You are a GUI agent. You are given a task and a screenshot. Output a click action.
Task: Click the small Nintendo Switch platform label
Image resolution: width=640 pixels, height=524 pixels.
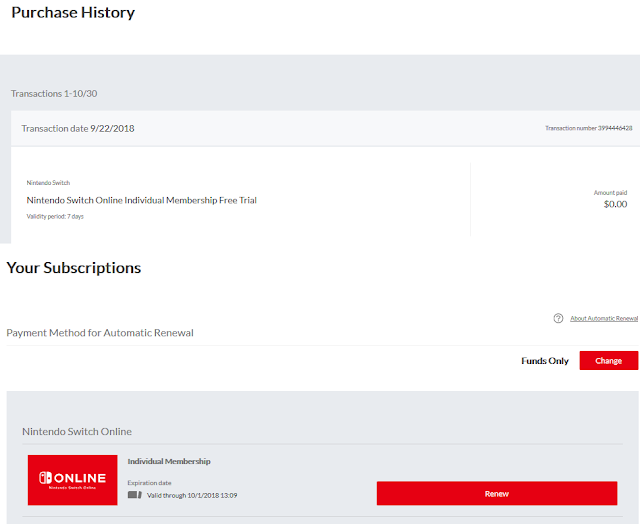(48, 183)
